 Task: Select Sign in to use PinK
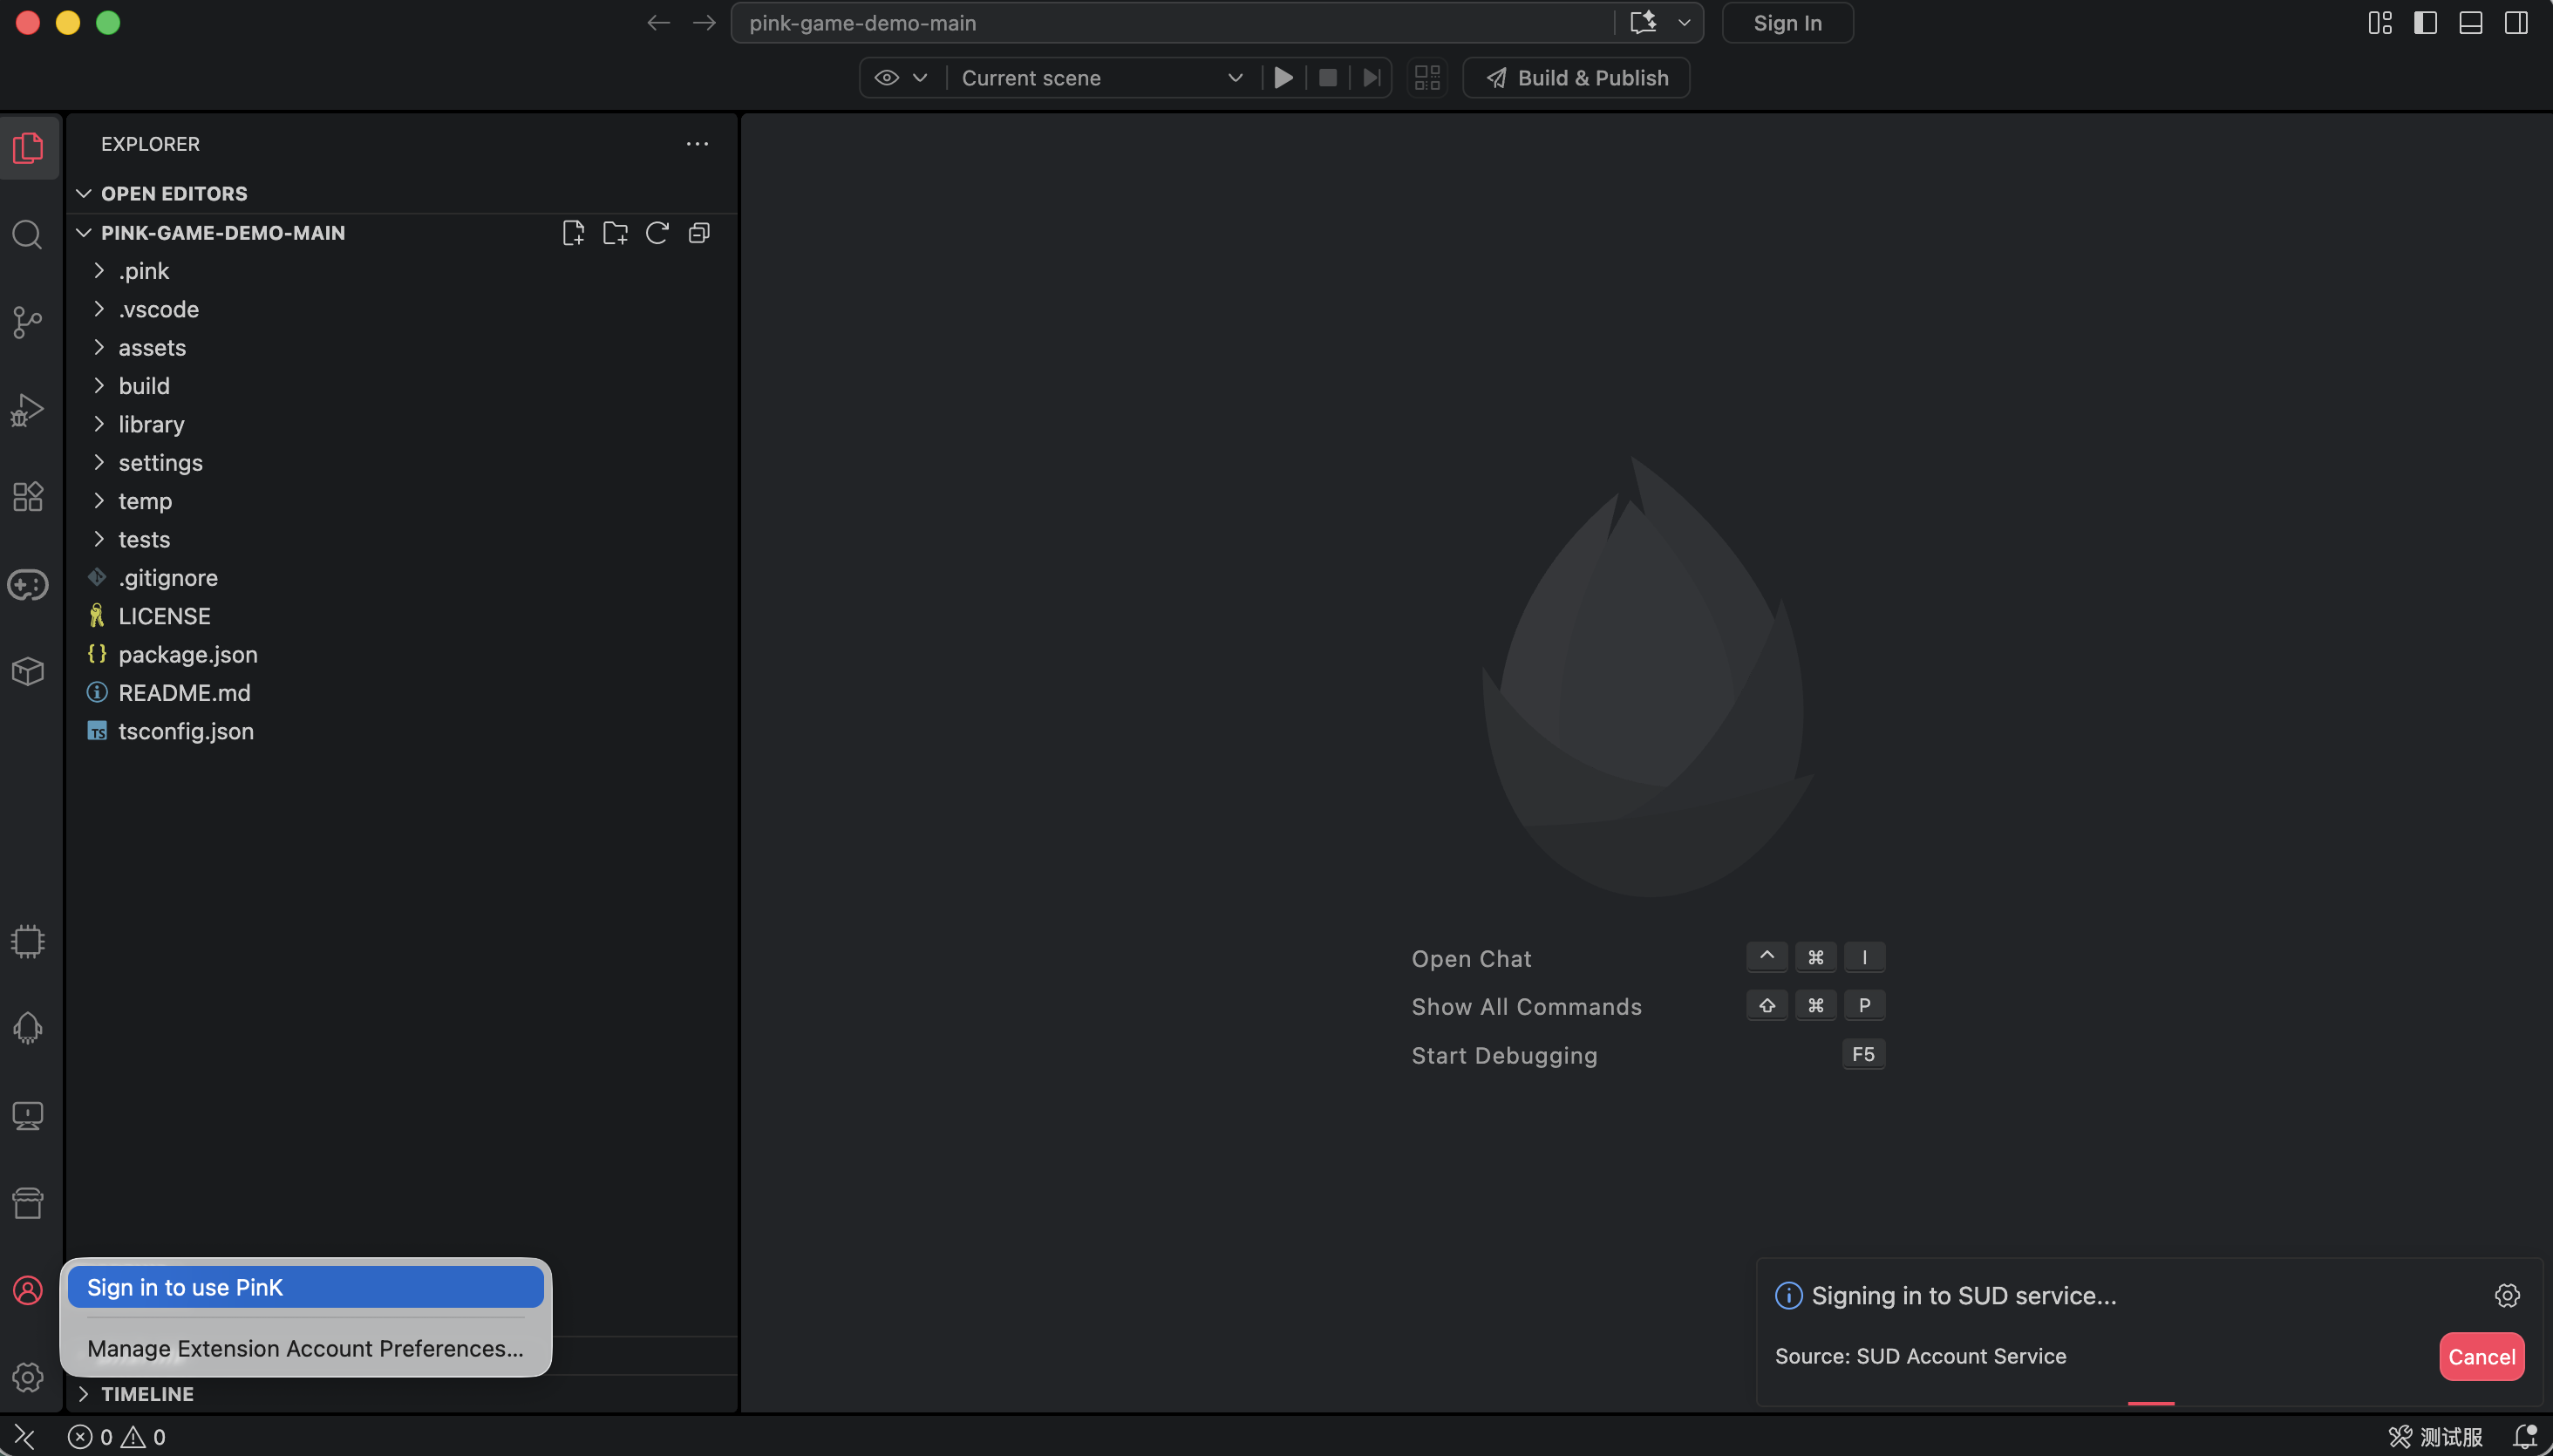[306, 1288]
